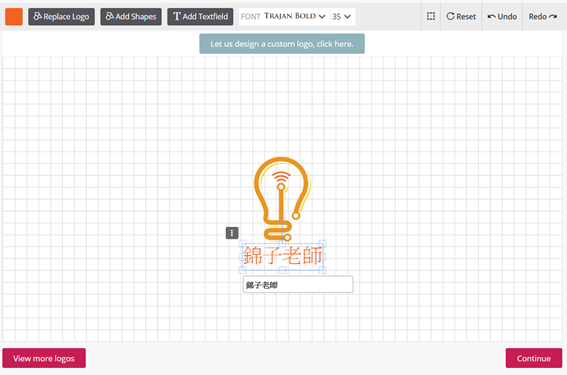The width and height of the screenshot is (567, 375).
Task: Open the three-dot options handle
Action: tap(232, 233)
